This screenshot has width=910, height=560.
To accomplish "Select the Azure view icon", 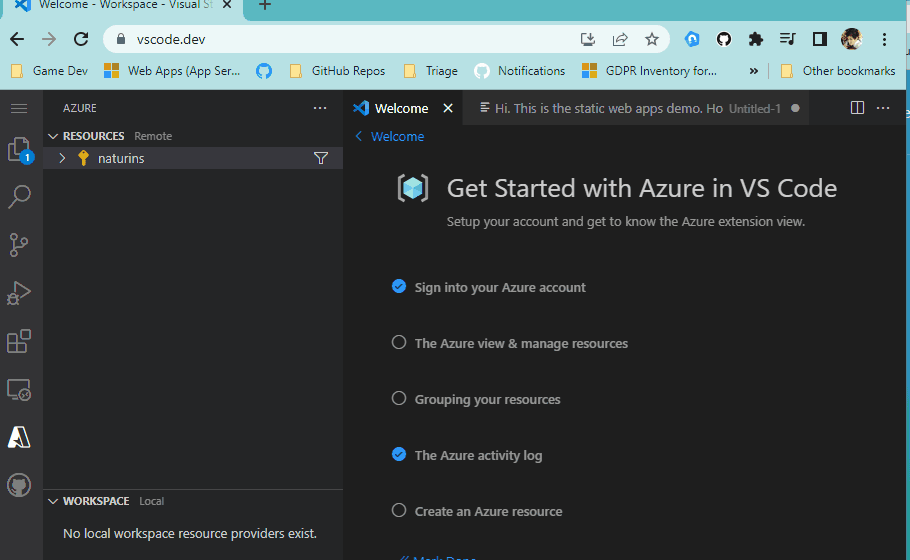I will pos(19,437).
